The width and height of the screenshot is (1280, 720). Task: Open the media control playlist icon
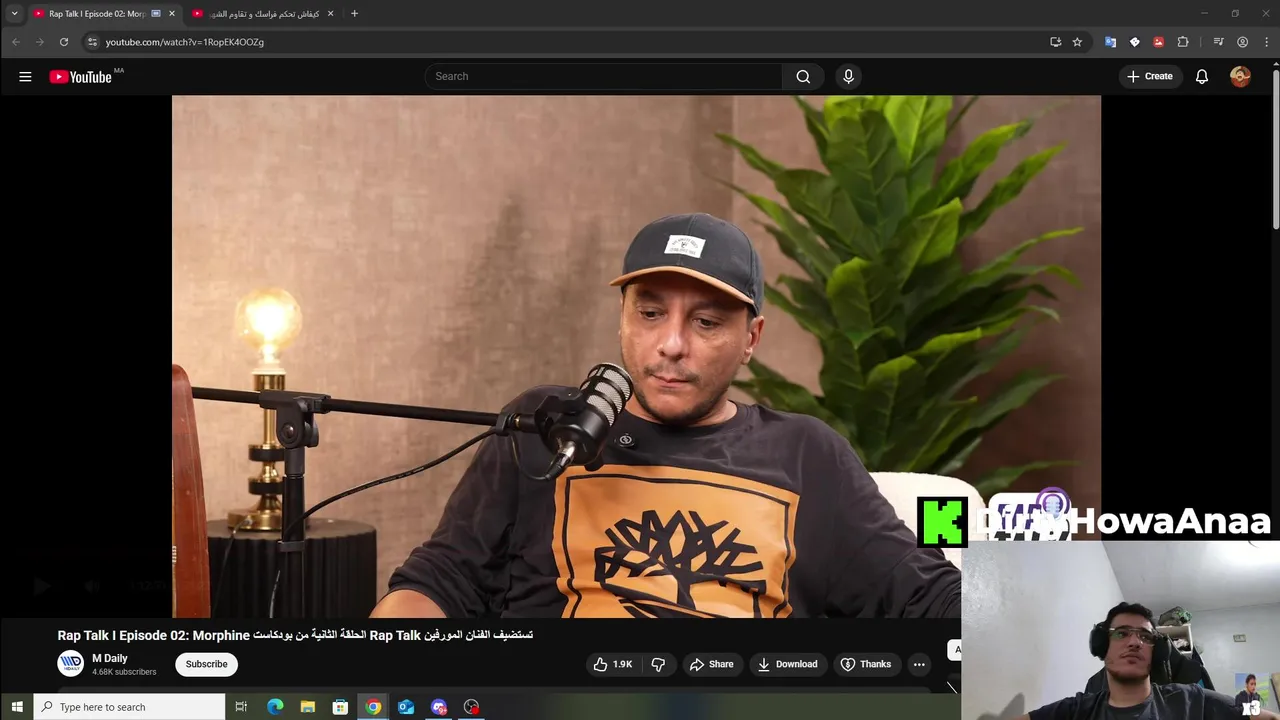[1218, 42]
